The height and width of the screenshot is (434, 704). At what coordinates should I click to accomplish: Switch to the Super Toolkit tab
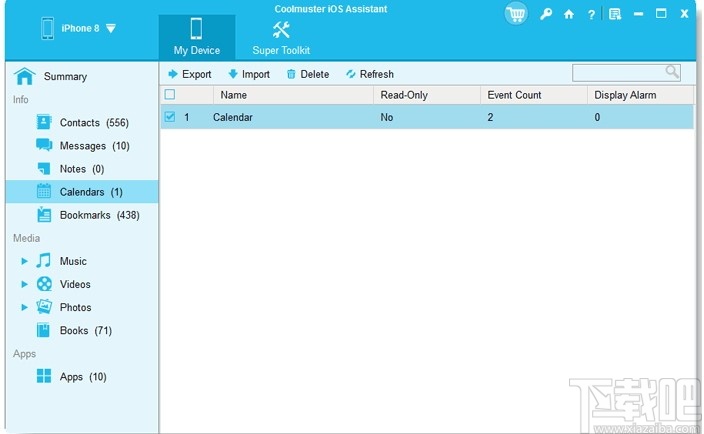pos(281,38)
